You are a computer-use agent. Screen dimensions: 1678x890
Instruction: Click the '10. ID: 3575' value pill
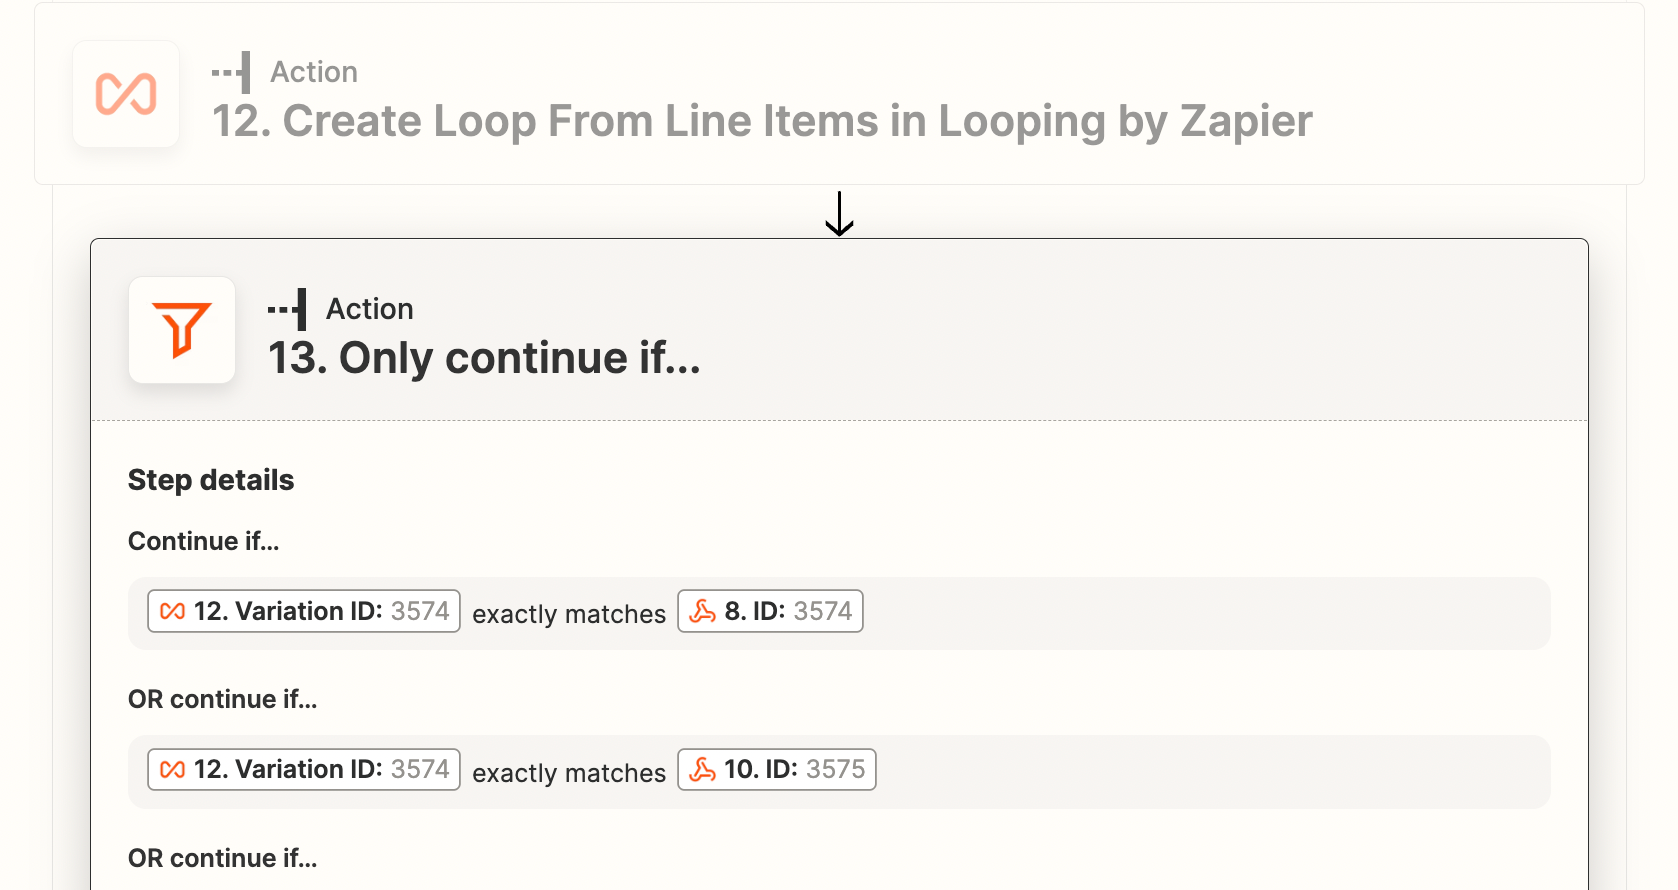click(x=777, y=769)
